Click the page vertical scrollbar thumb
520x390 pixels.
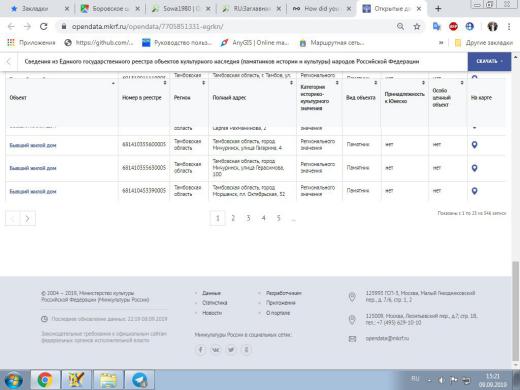click(x=516, y=310)
